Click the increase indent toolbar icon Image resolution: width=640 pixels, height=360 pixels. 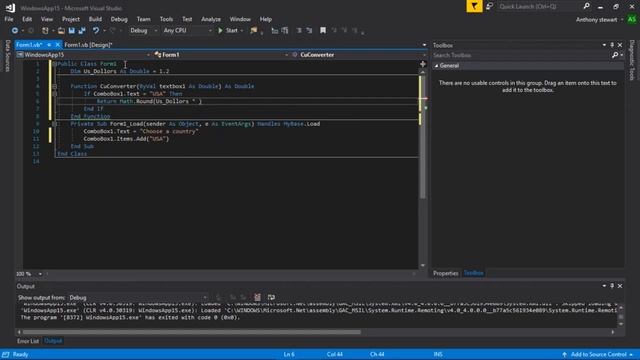(x=285, y=31)
